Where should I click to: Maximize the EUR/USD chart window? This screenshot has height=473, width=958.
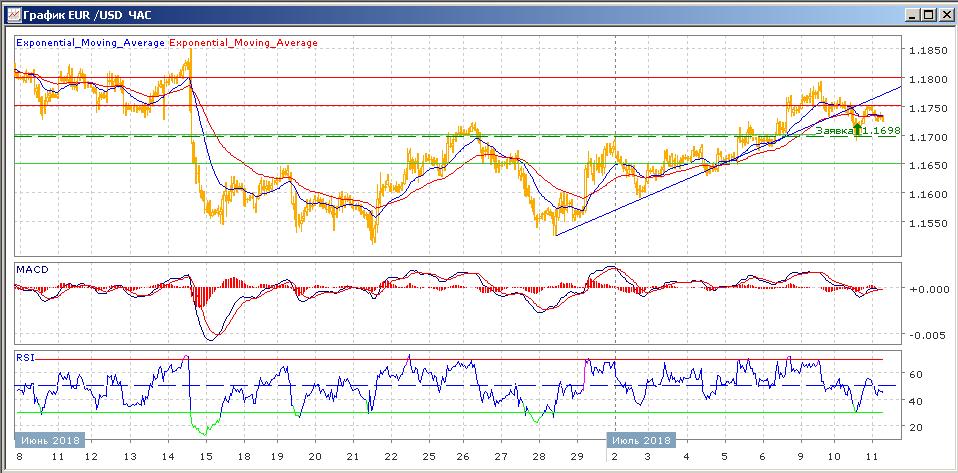click(x=928, y=15)
